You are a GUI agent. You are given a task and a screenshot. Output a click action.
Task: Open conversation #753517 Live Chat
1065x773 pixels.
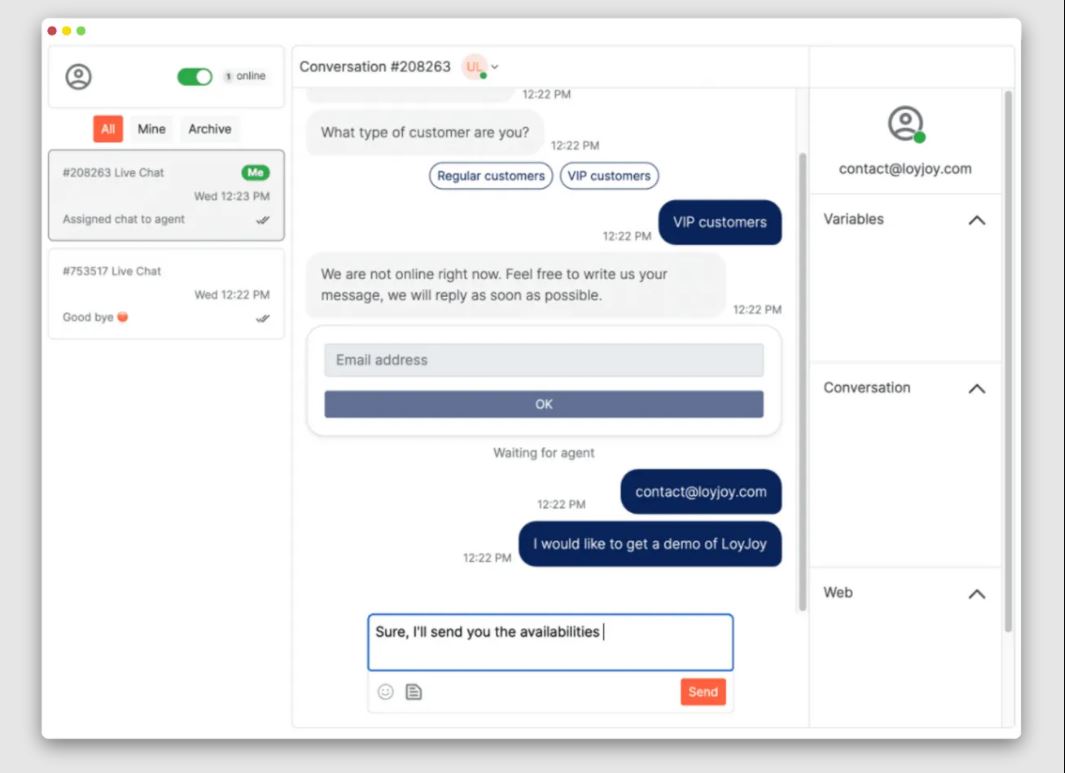pyautogui.click(x=166, y=293)
